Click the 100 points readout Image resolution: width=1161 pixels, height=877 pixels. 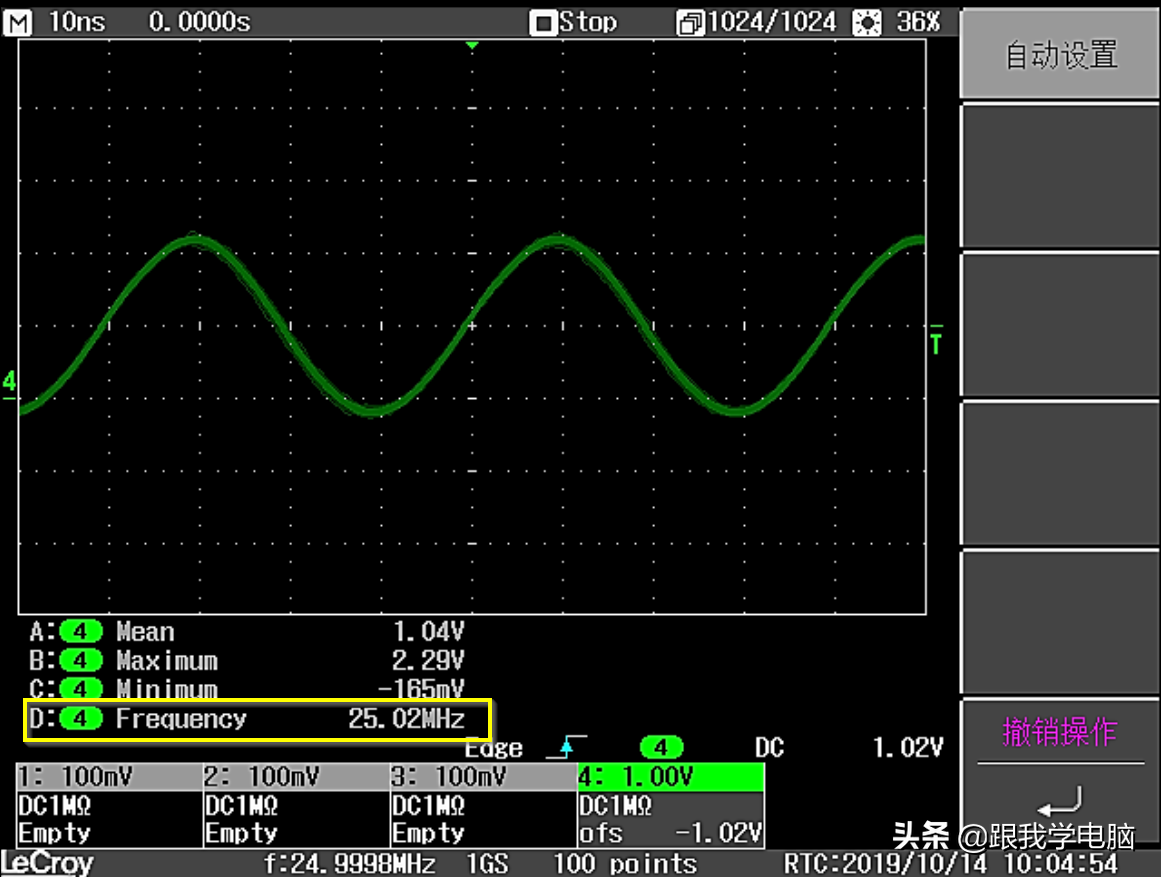coord(626,864)
